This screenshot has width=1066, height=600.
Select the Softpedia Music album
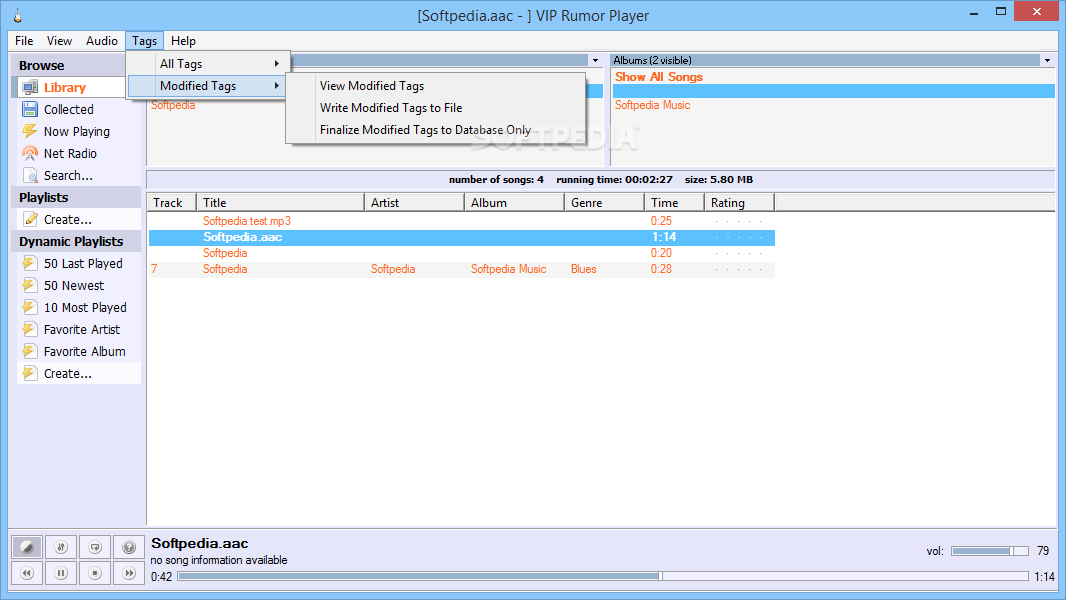click(652, 105)
